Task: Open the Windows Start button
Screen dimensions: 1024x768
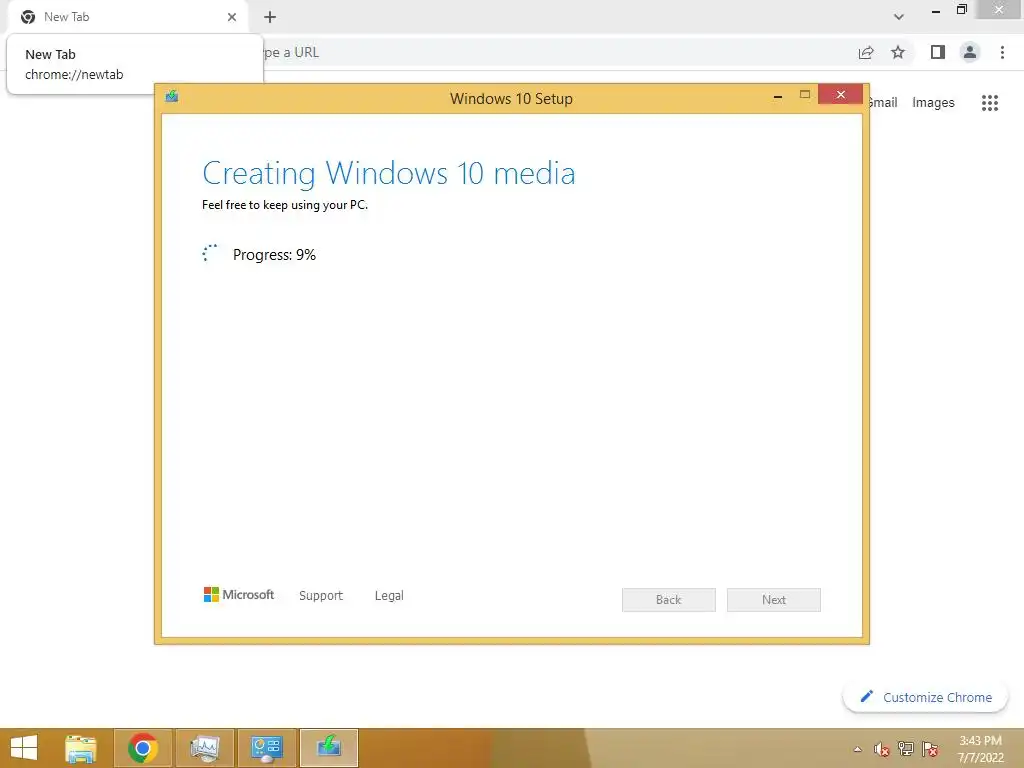Action: point(24,748)
